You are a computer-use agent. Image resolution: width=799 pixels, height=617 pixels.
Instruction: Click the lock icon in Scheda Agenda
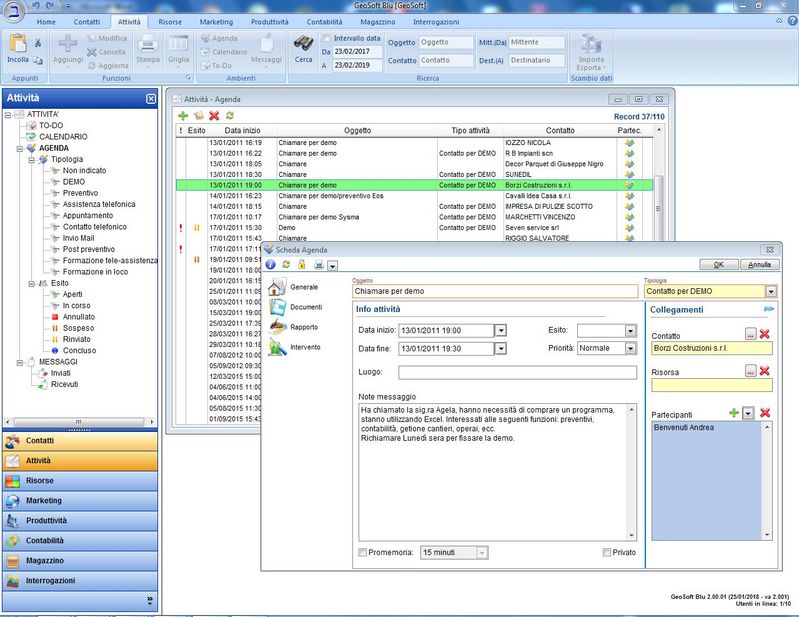[301, 265]
